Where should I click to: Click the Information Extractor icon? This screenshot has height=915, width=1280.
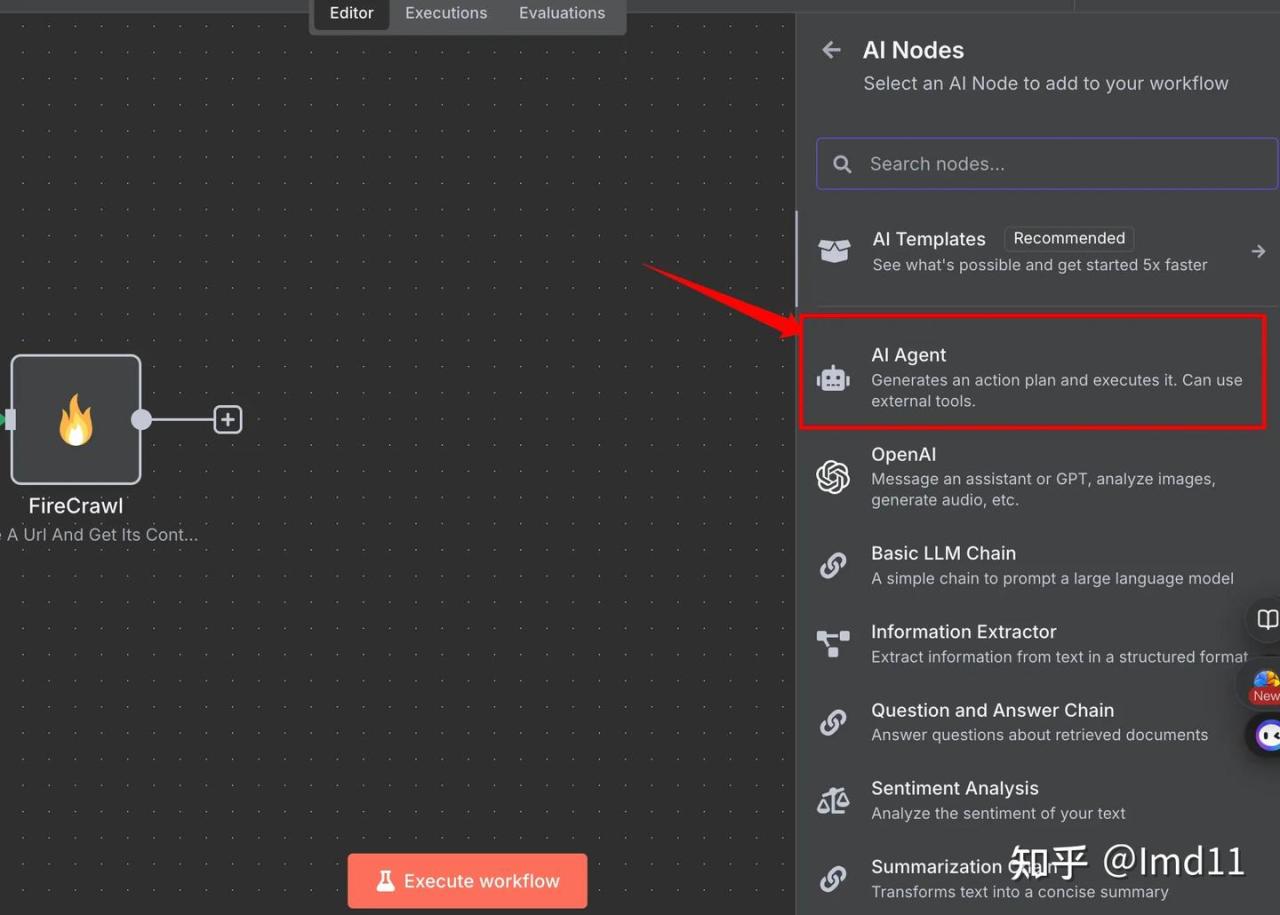(x=833, y=644)
